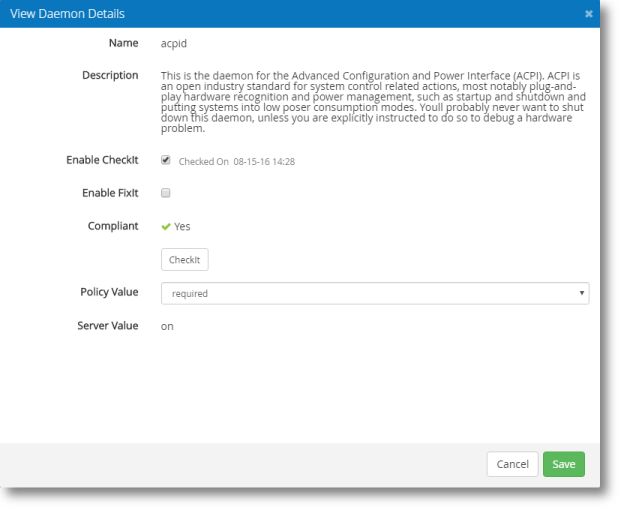Click the 'Enable CheckIt' label
The image size is (630, 516).
[102, 160]
